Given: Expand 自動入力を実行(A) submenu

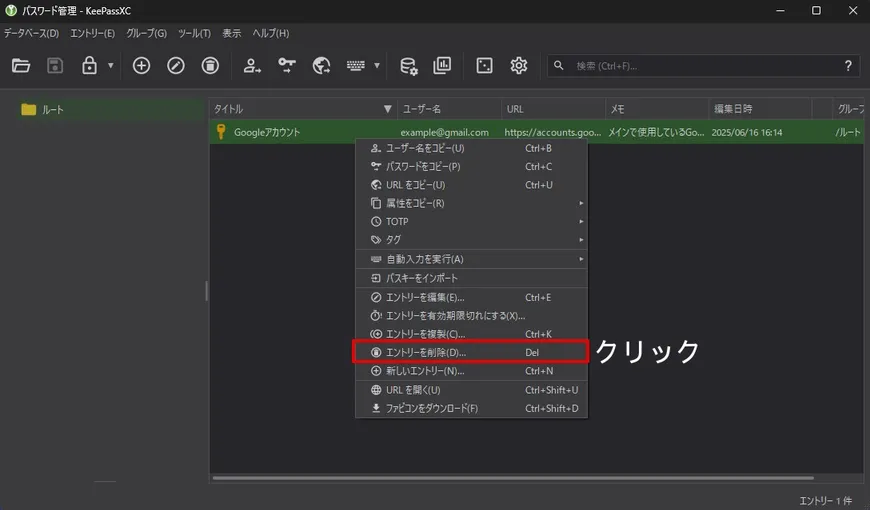Looking at the screenshot, I should tap(471, 259).
